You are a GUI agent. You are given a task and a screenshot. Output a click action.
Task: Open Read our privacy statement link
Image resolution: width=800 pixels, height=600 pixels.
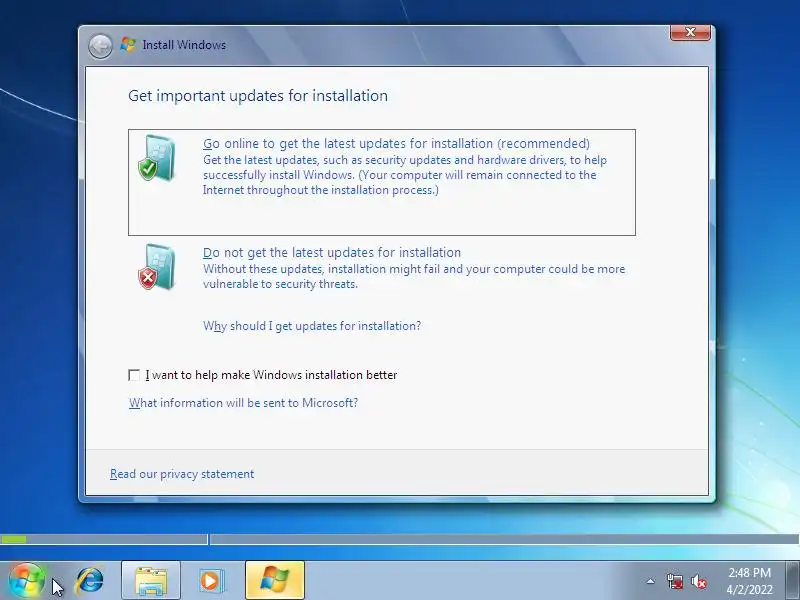(182, 474)
